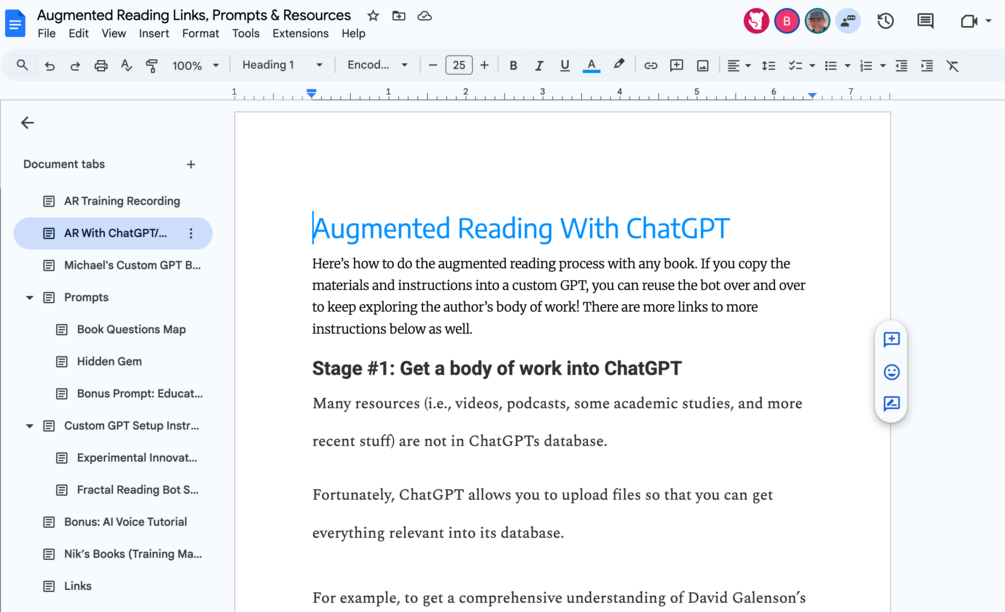Add a new document tab
The image size is (1005, 612).
190,165
